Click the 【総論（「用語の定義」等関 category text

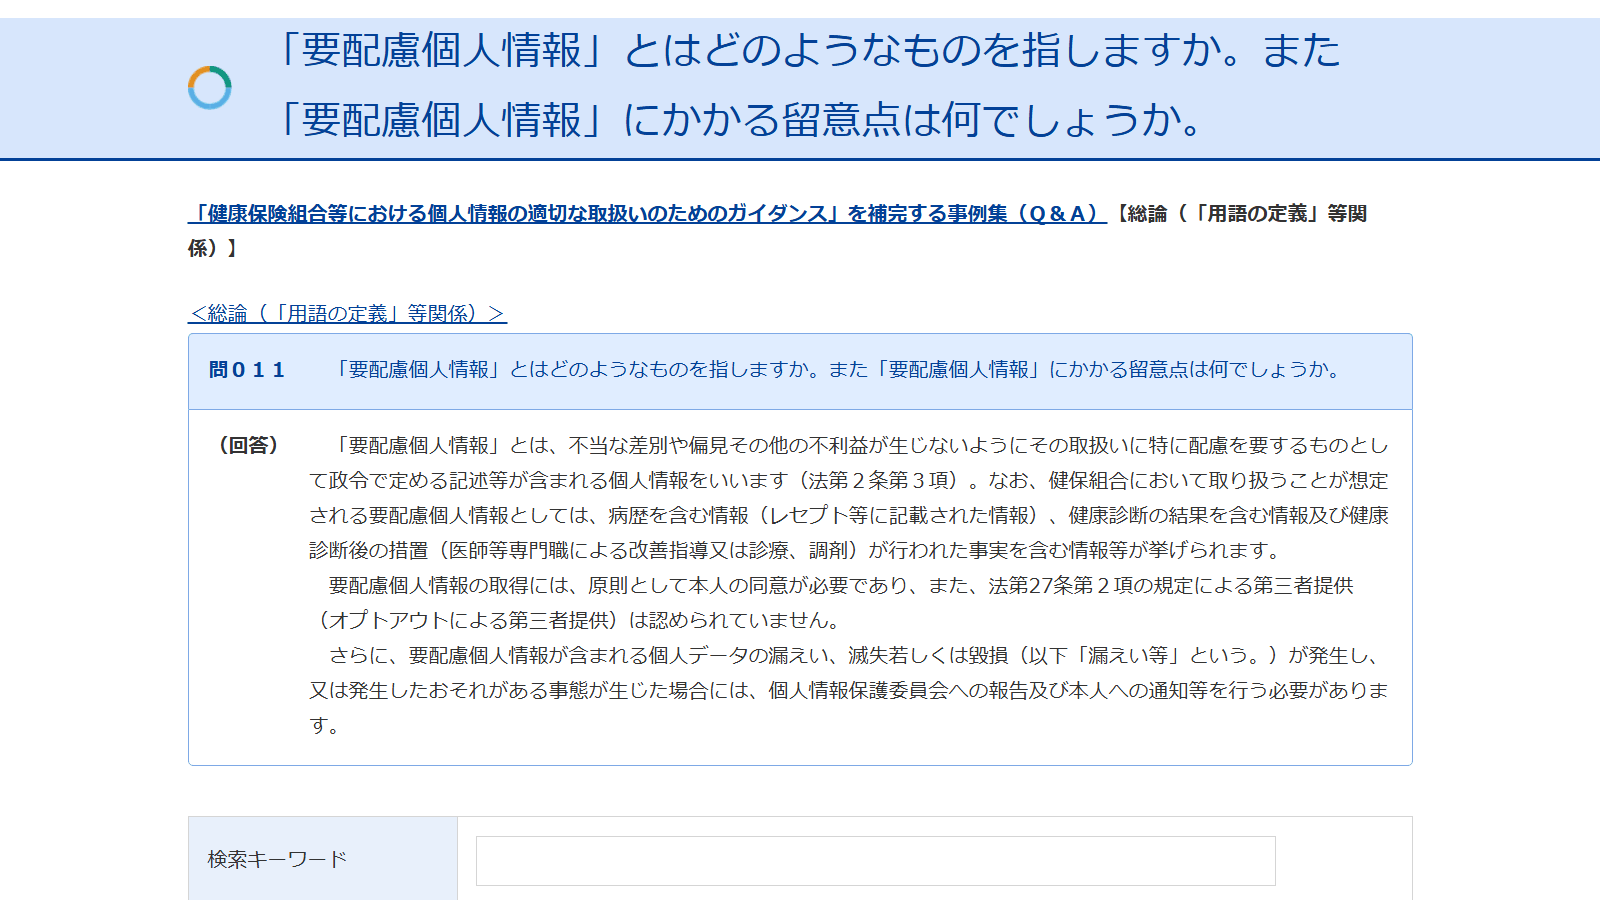pyautogui.click(x=777, y=231)
